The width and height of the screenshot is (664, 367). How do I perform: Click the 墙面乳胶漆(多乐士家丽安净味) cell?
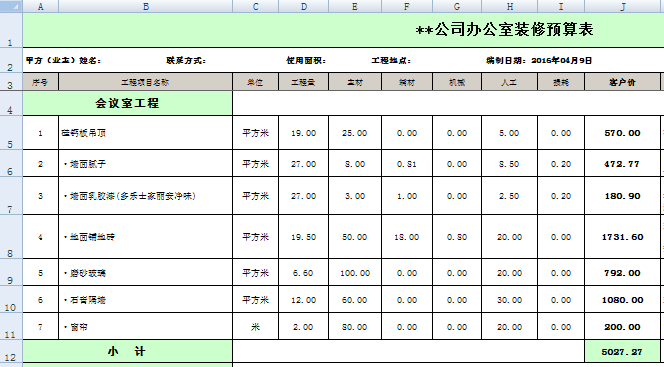coord(146,196)
